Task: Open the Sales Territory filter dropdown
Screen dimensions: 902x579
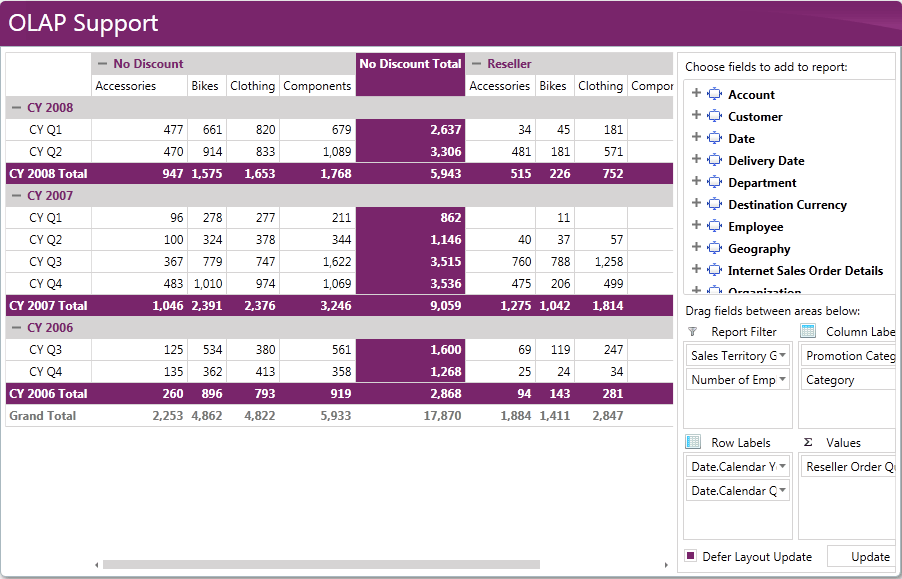Action: pyautogui.click(x=782, y=355)
